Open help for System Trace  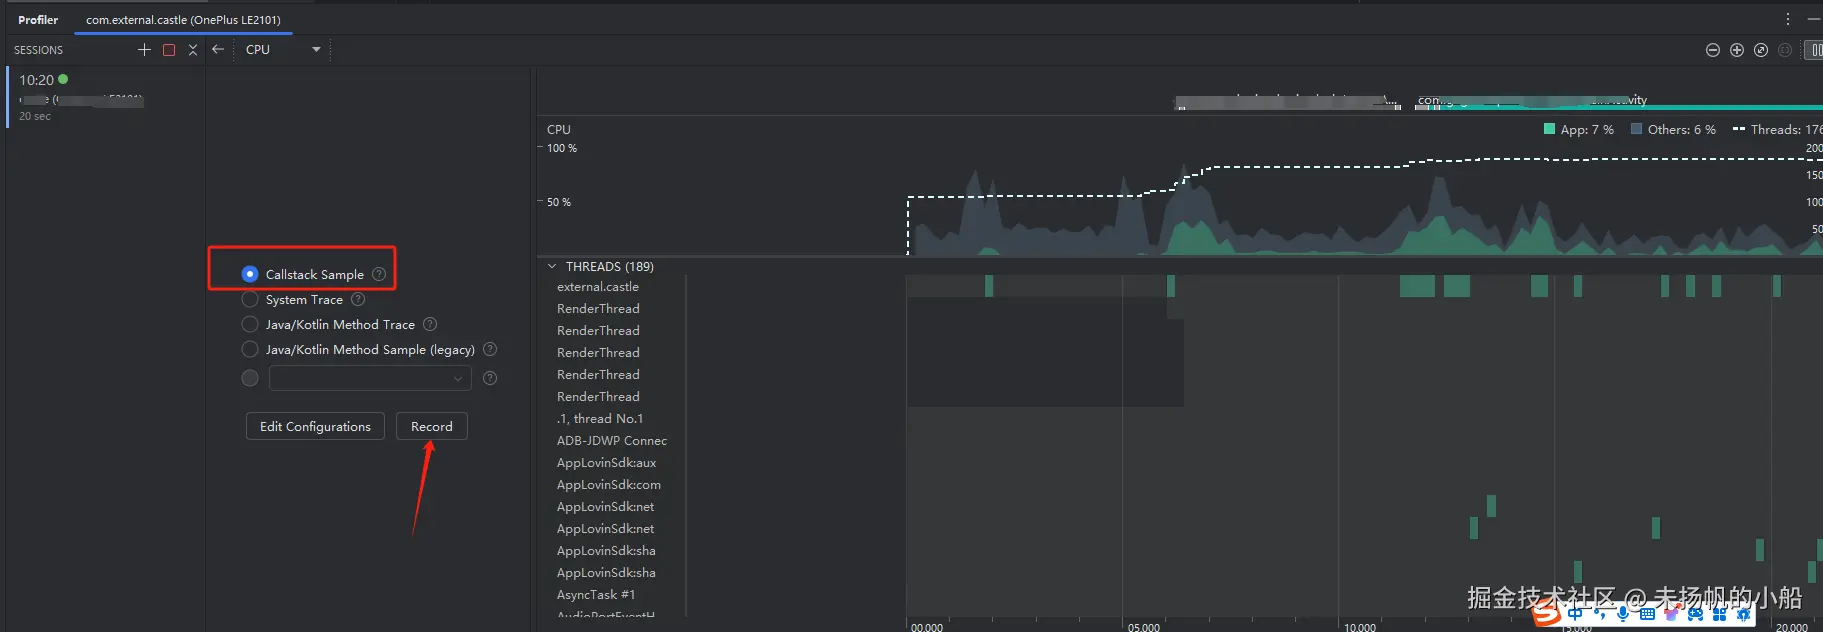(358, 299)
